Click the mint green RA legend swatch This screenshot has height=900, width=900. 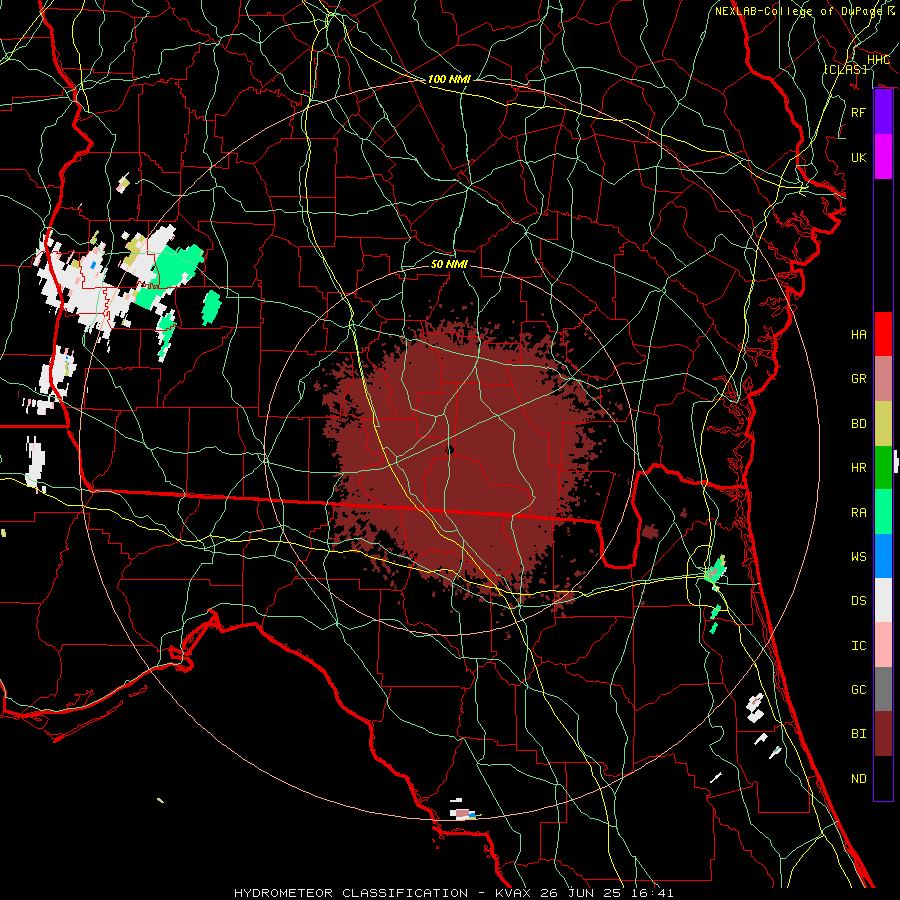pyautogui.click(x=883, y=512)
